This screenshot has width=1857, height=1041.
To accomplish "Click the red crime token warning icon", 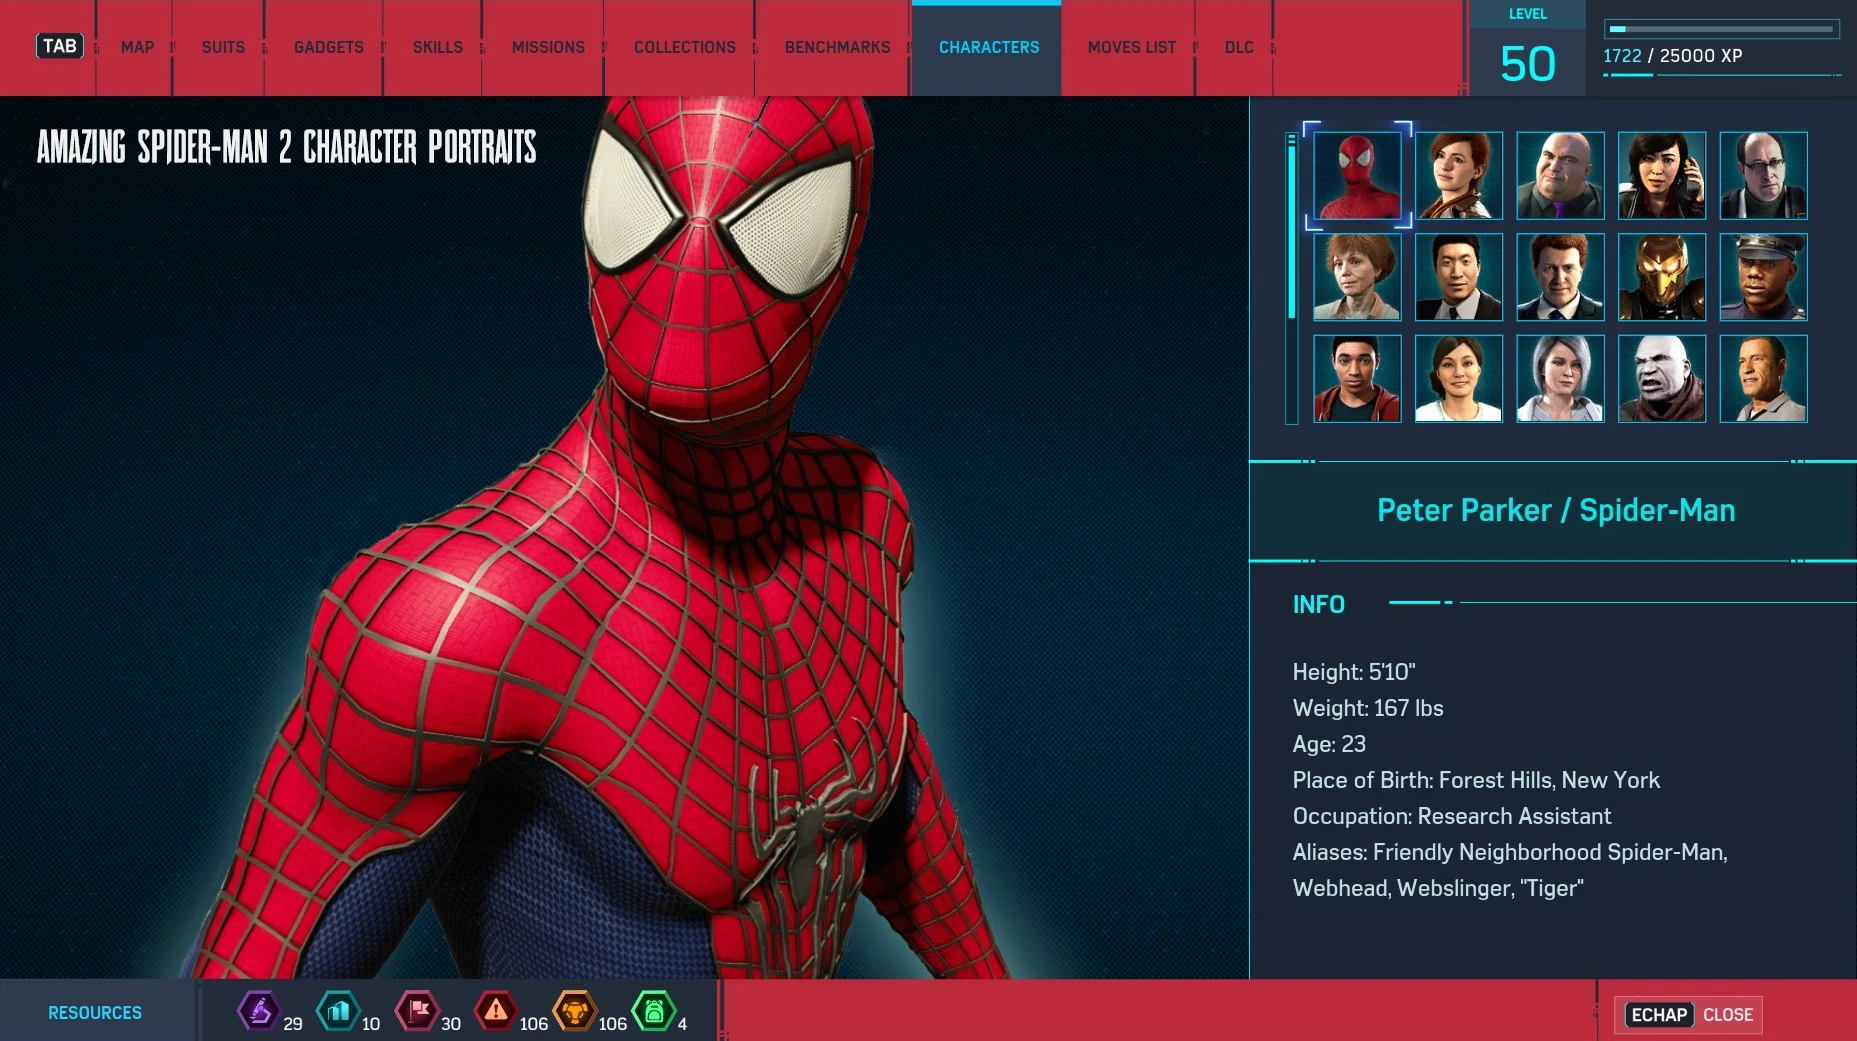I will click(x=496, y=1011).
